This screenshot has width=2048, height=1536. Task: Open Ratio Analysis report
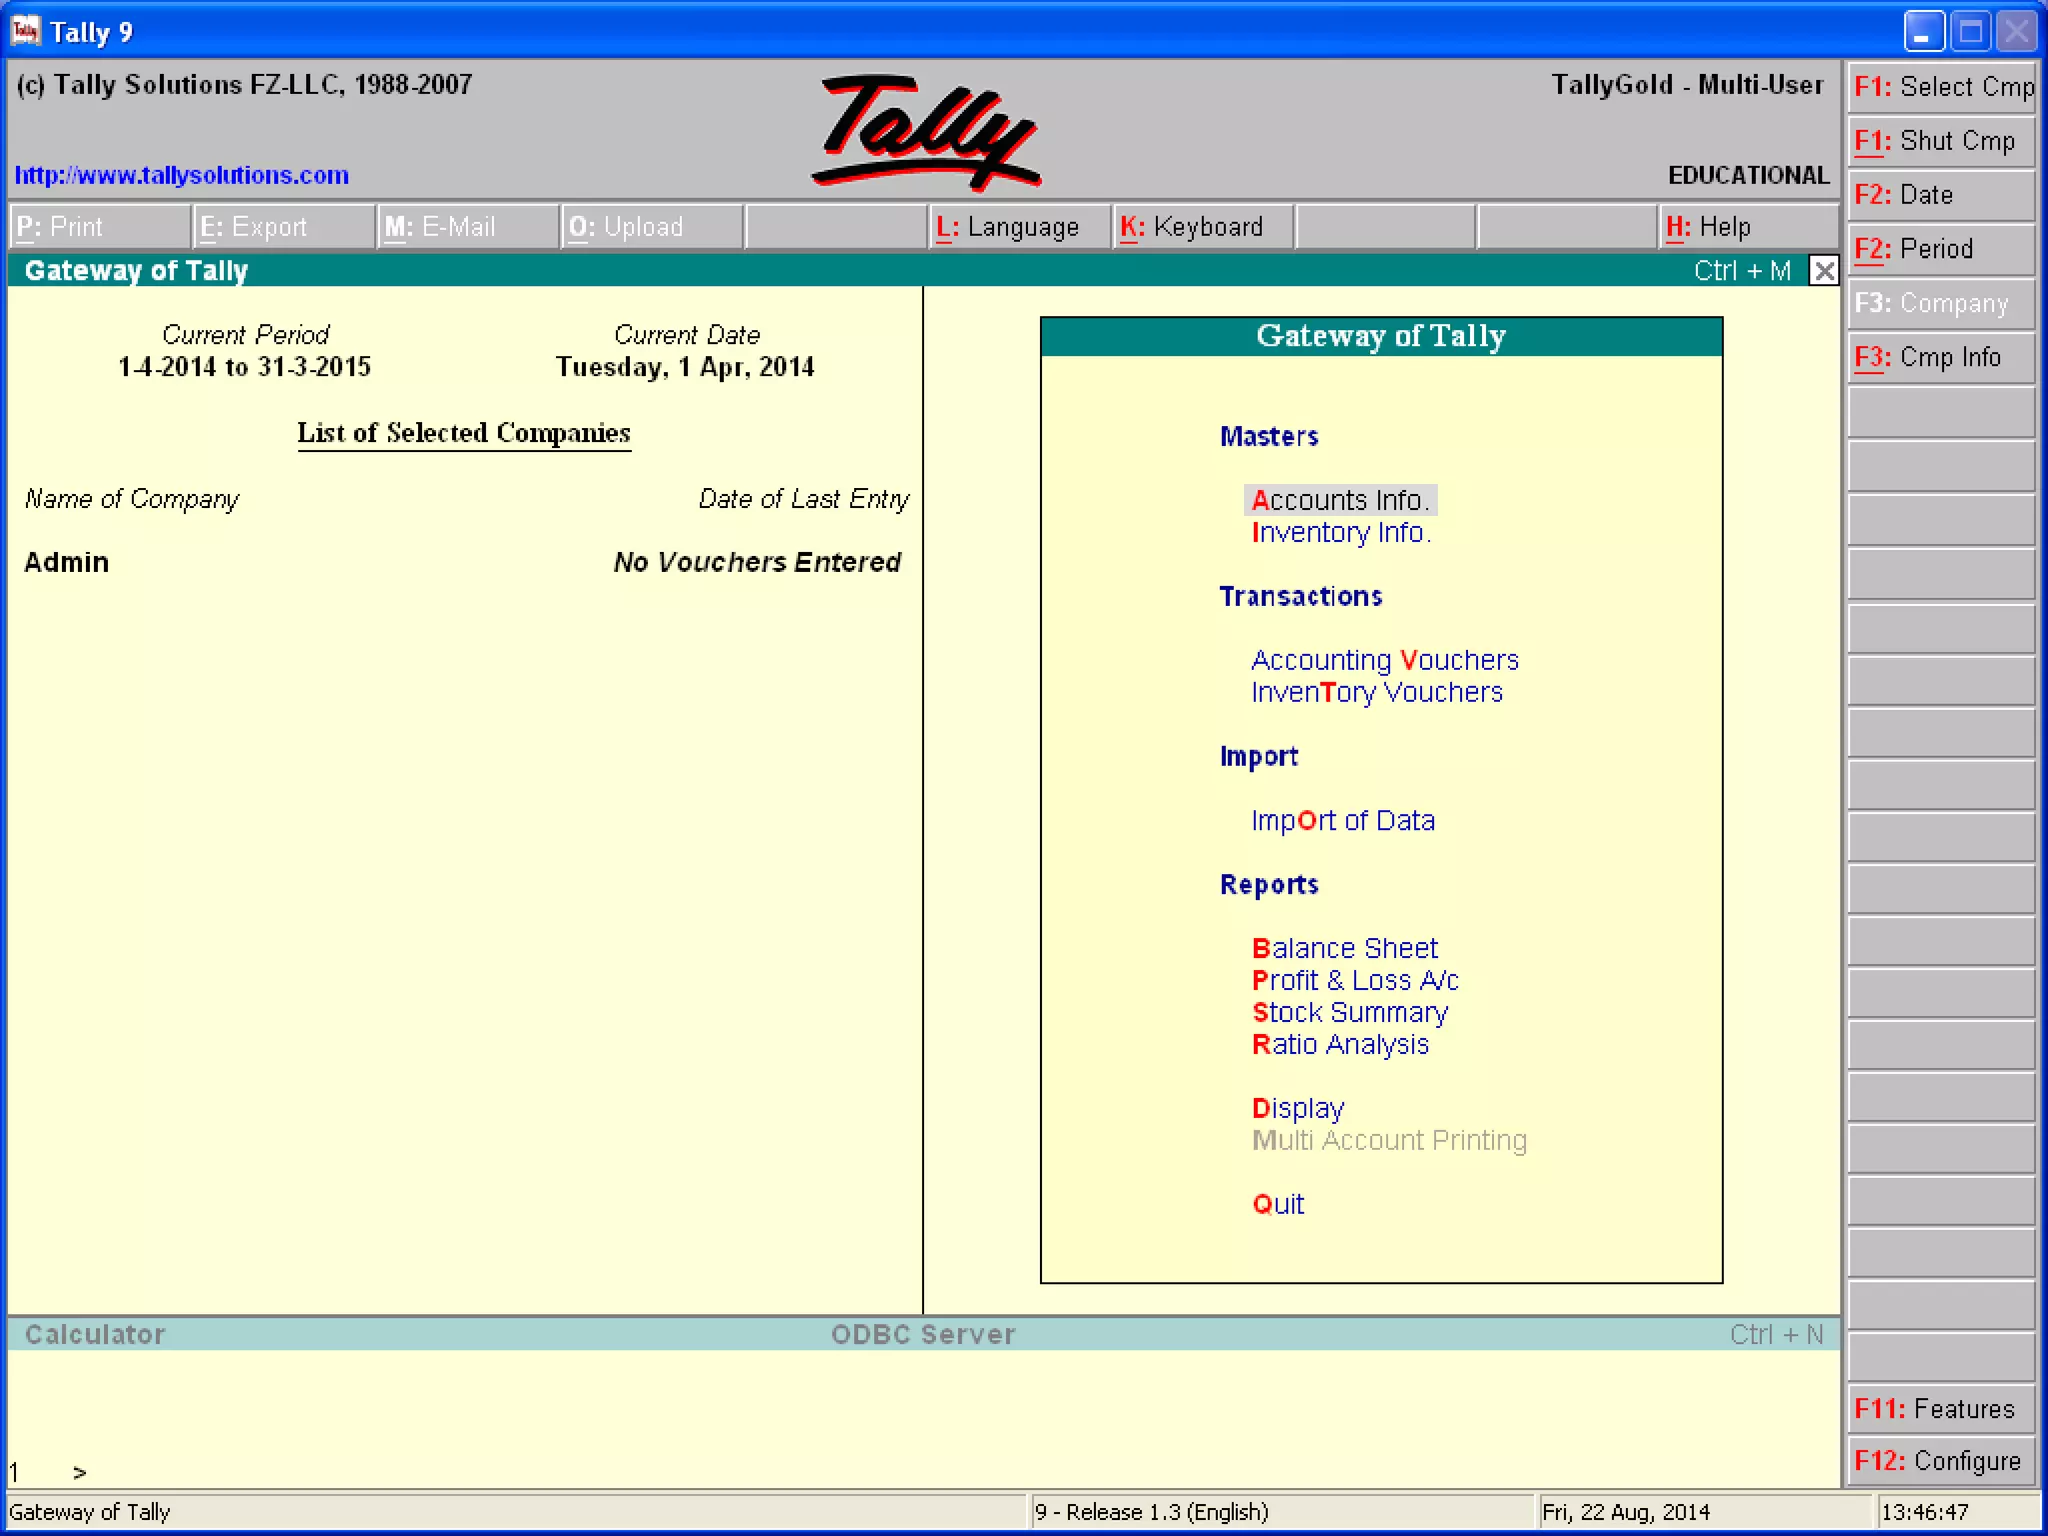(x=1340, y=1044)
